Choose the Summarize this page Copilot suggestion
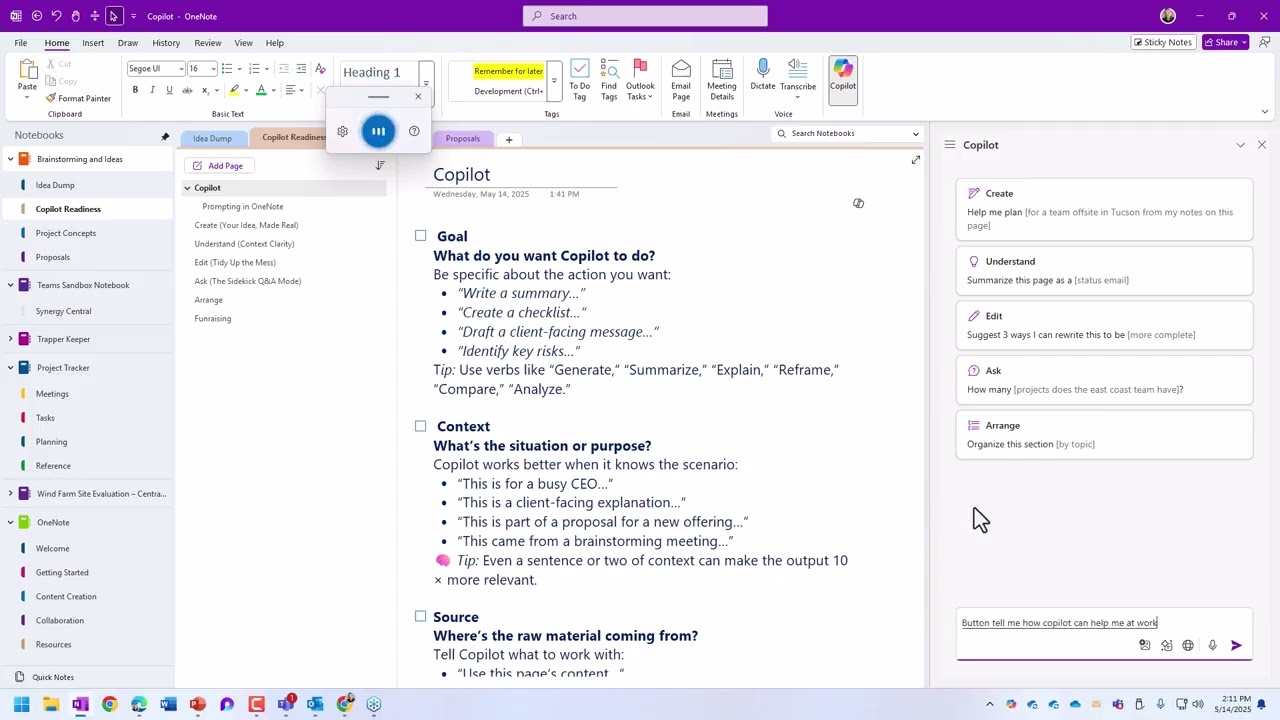 [1104, 270]
